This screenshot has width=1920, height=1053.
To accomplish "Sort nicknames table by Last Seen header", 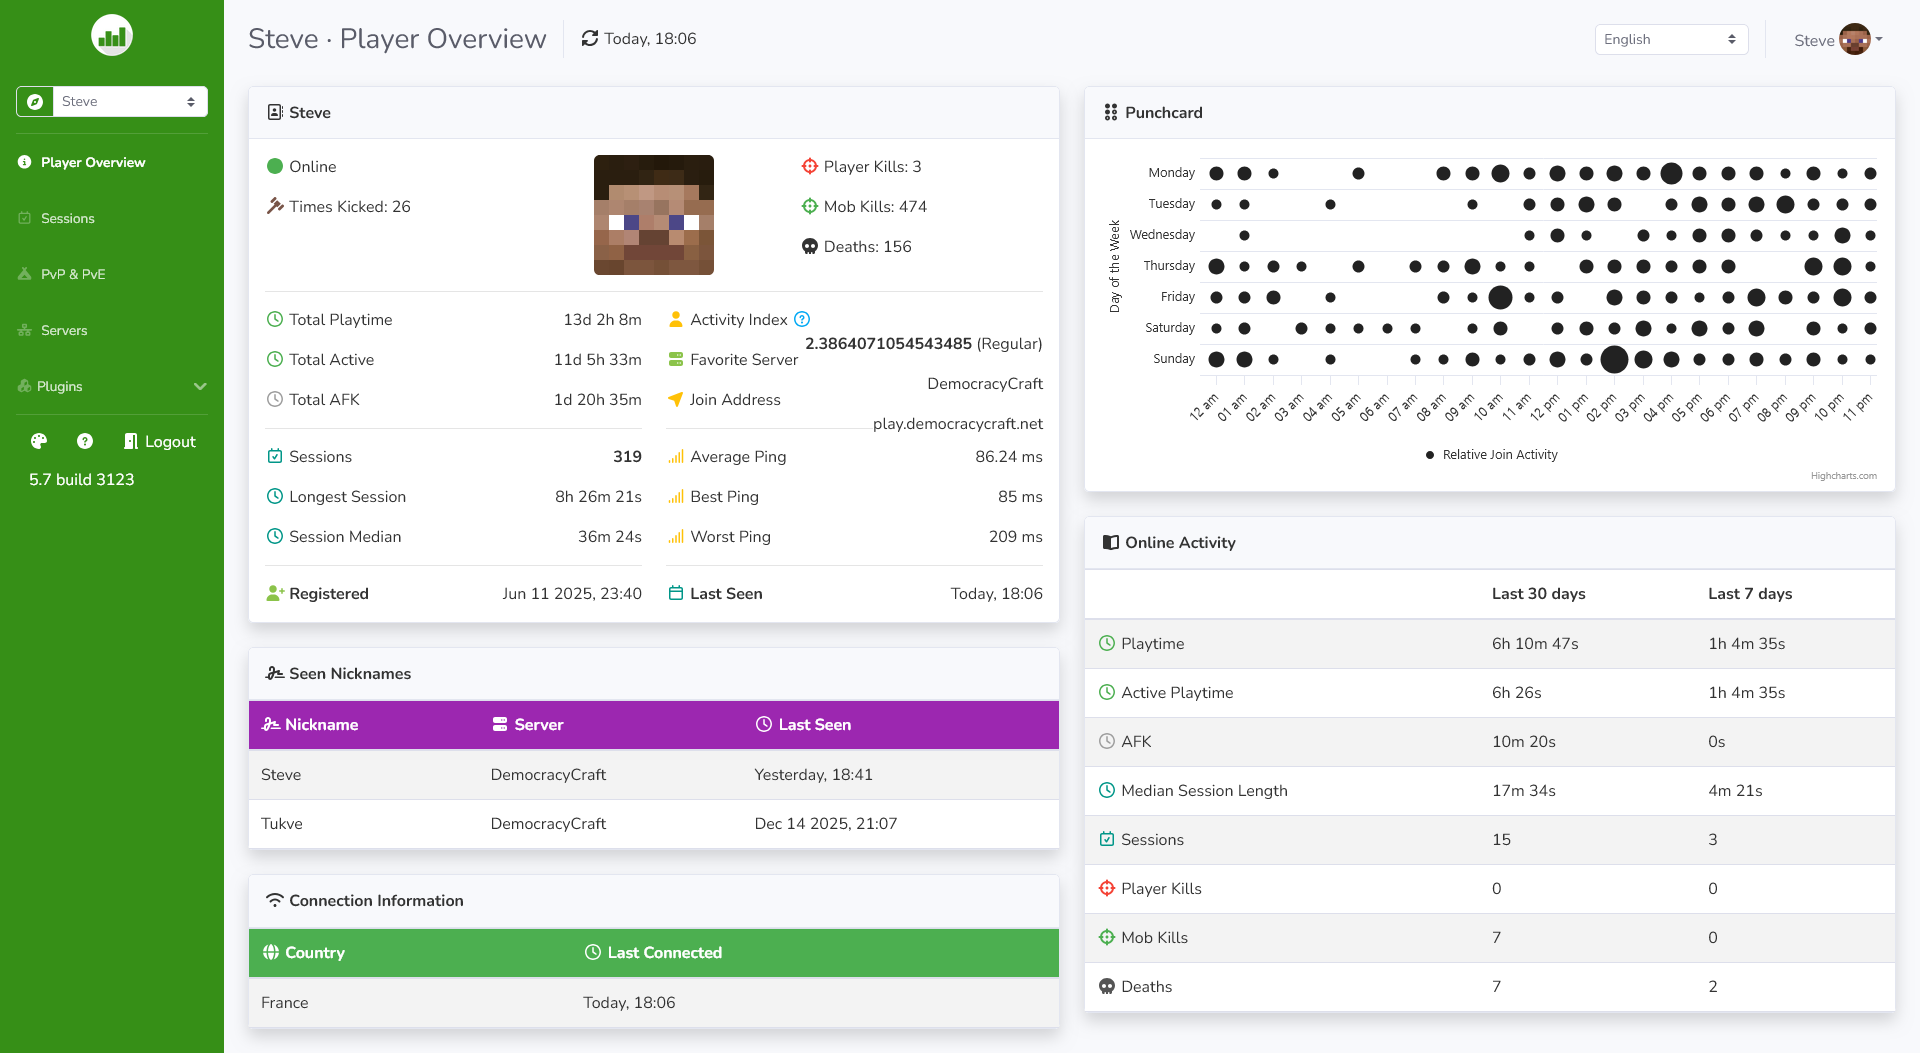I will coord(814,725).
